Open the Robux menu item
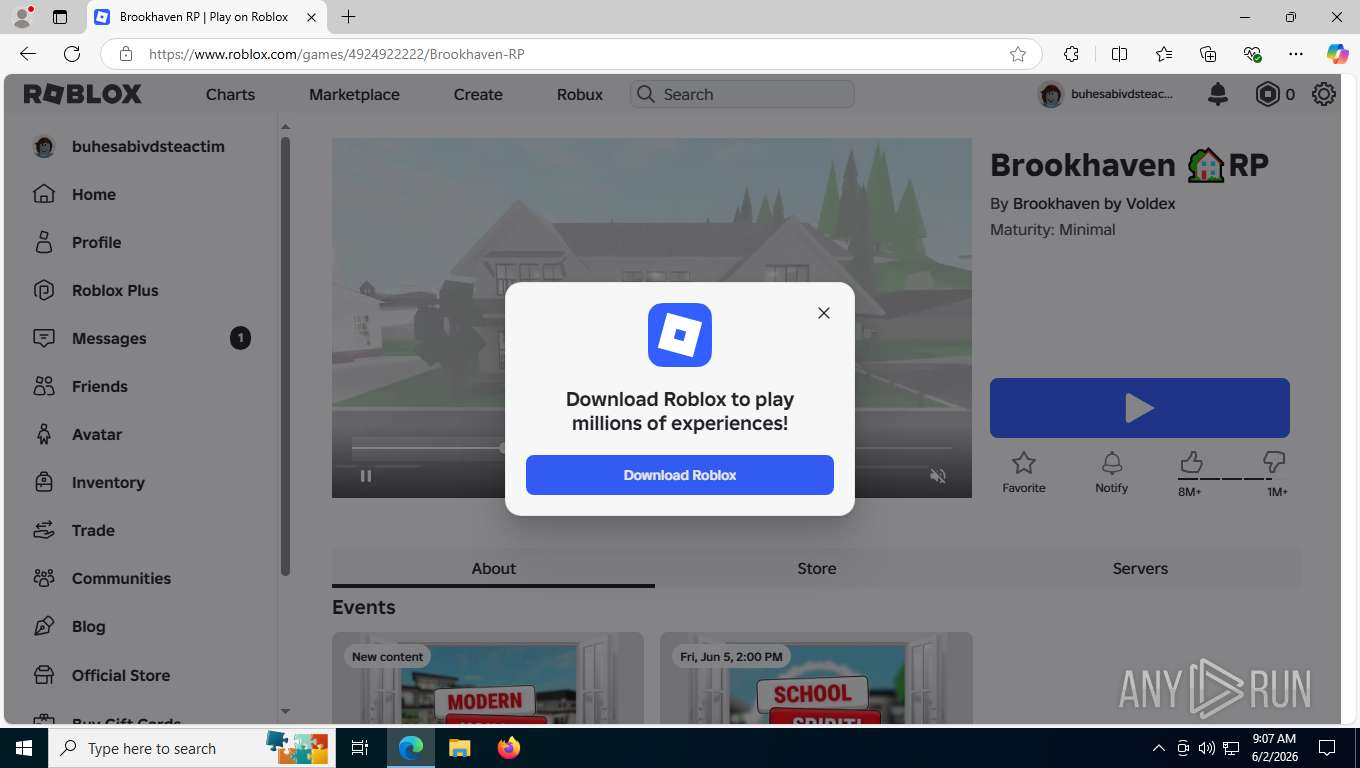The image size is (1360, 768). pyautogui.click(x=580, y=94)
